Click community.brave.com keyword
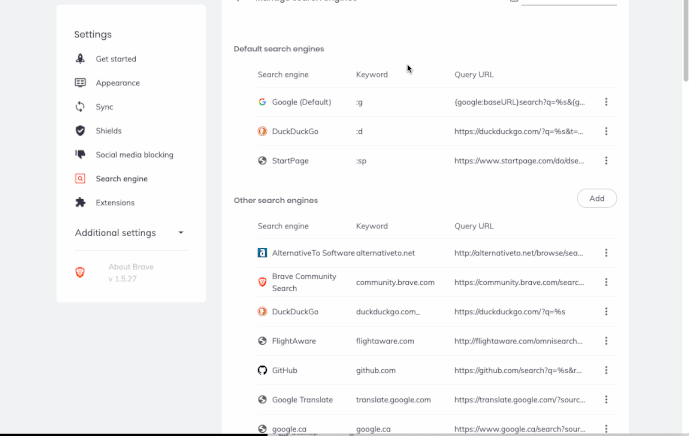Image resolution: width=689 pixels, height=436 pixels. pyautogui.click(x=395, y=283)
